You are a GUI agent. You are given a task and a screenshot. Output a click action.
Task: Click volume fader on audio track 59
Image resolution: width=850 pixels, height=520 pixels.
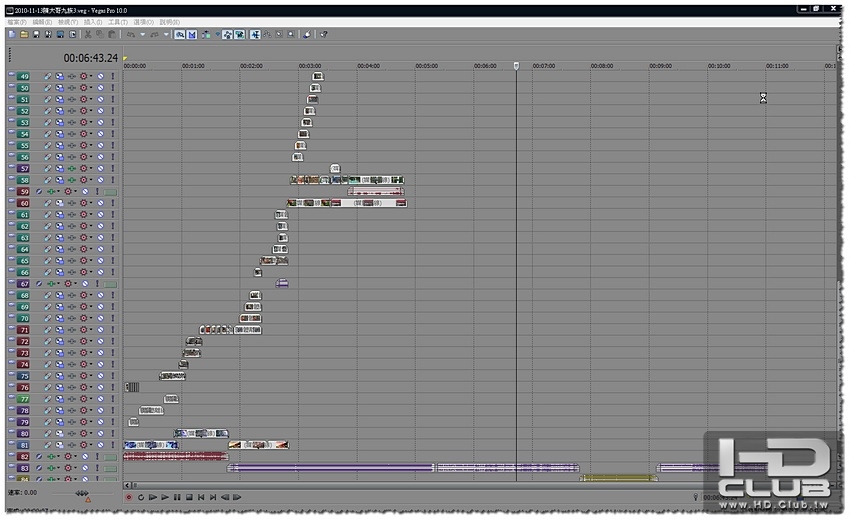(x=110, y=192)
